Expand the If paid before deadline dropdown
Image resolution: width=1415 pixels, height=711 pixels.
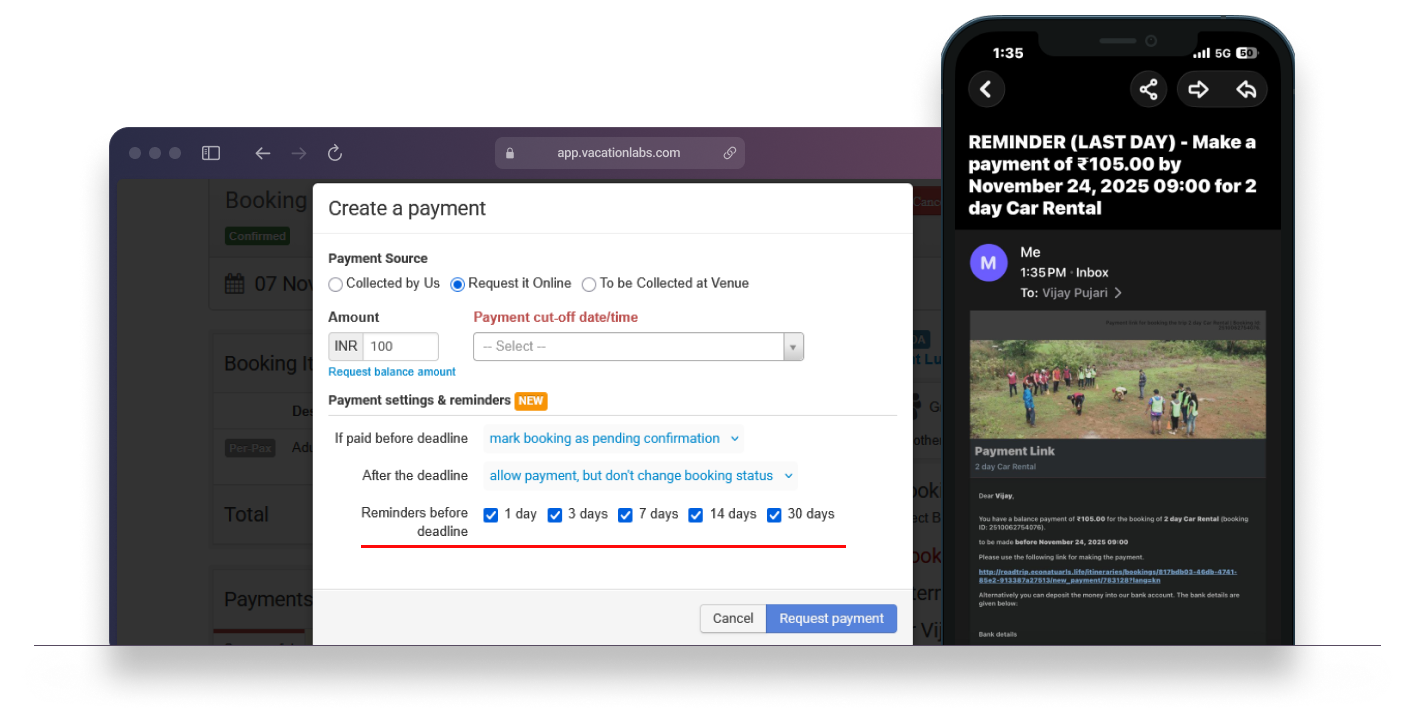(613, 438)
